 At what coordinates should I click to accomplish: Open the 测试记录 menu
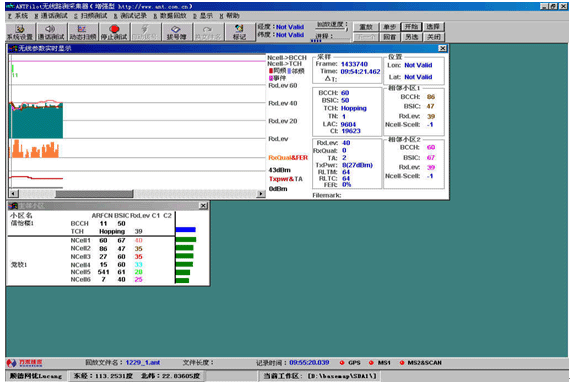pyautogui.click(x=130, y=16)
